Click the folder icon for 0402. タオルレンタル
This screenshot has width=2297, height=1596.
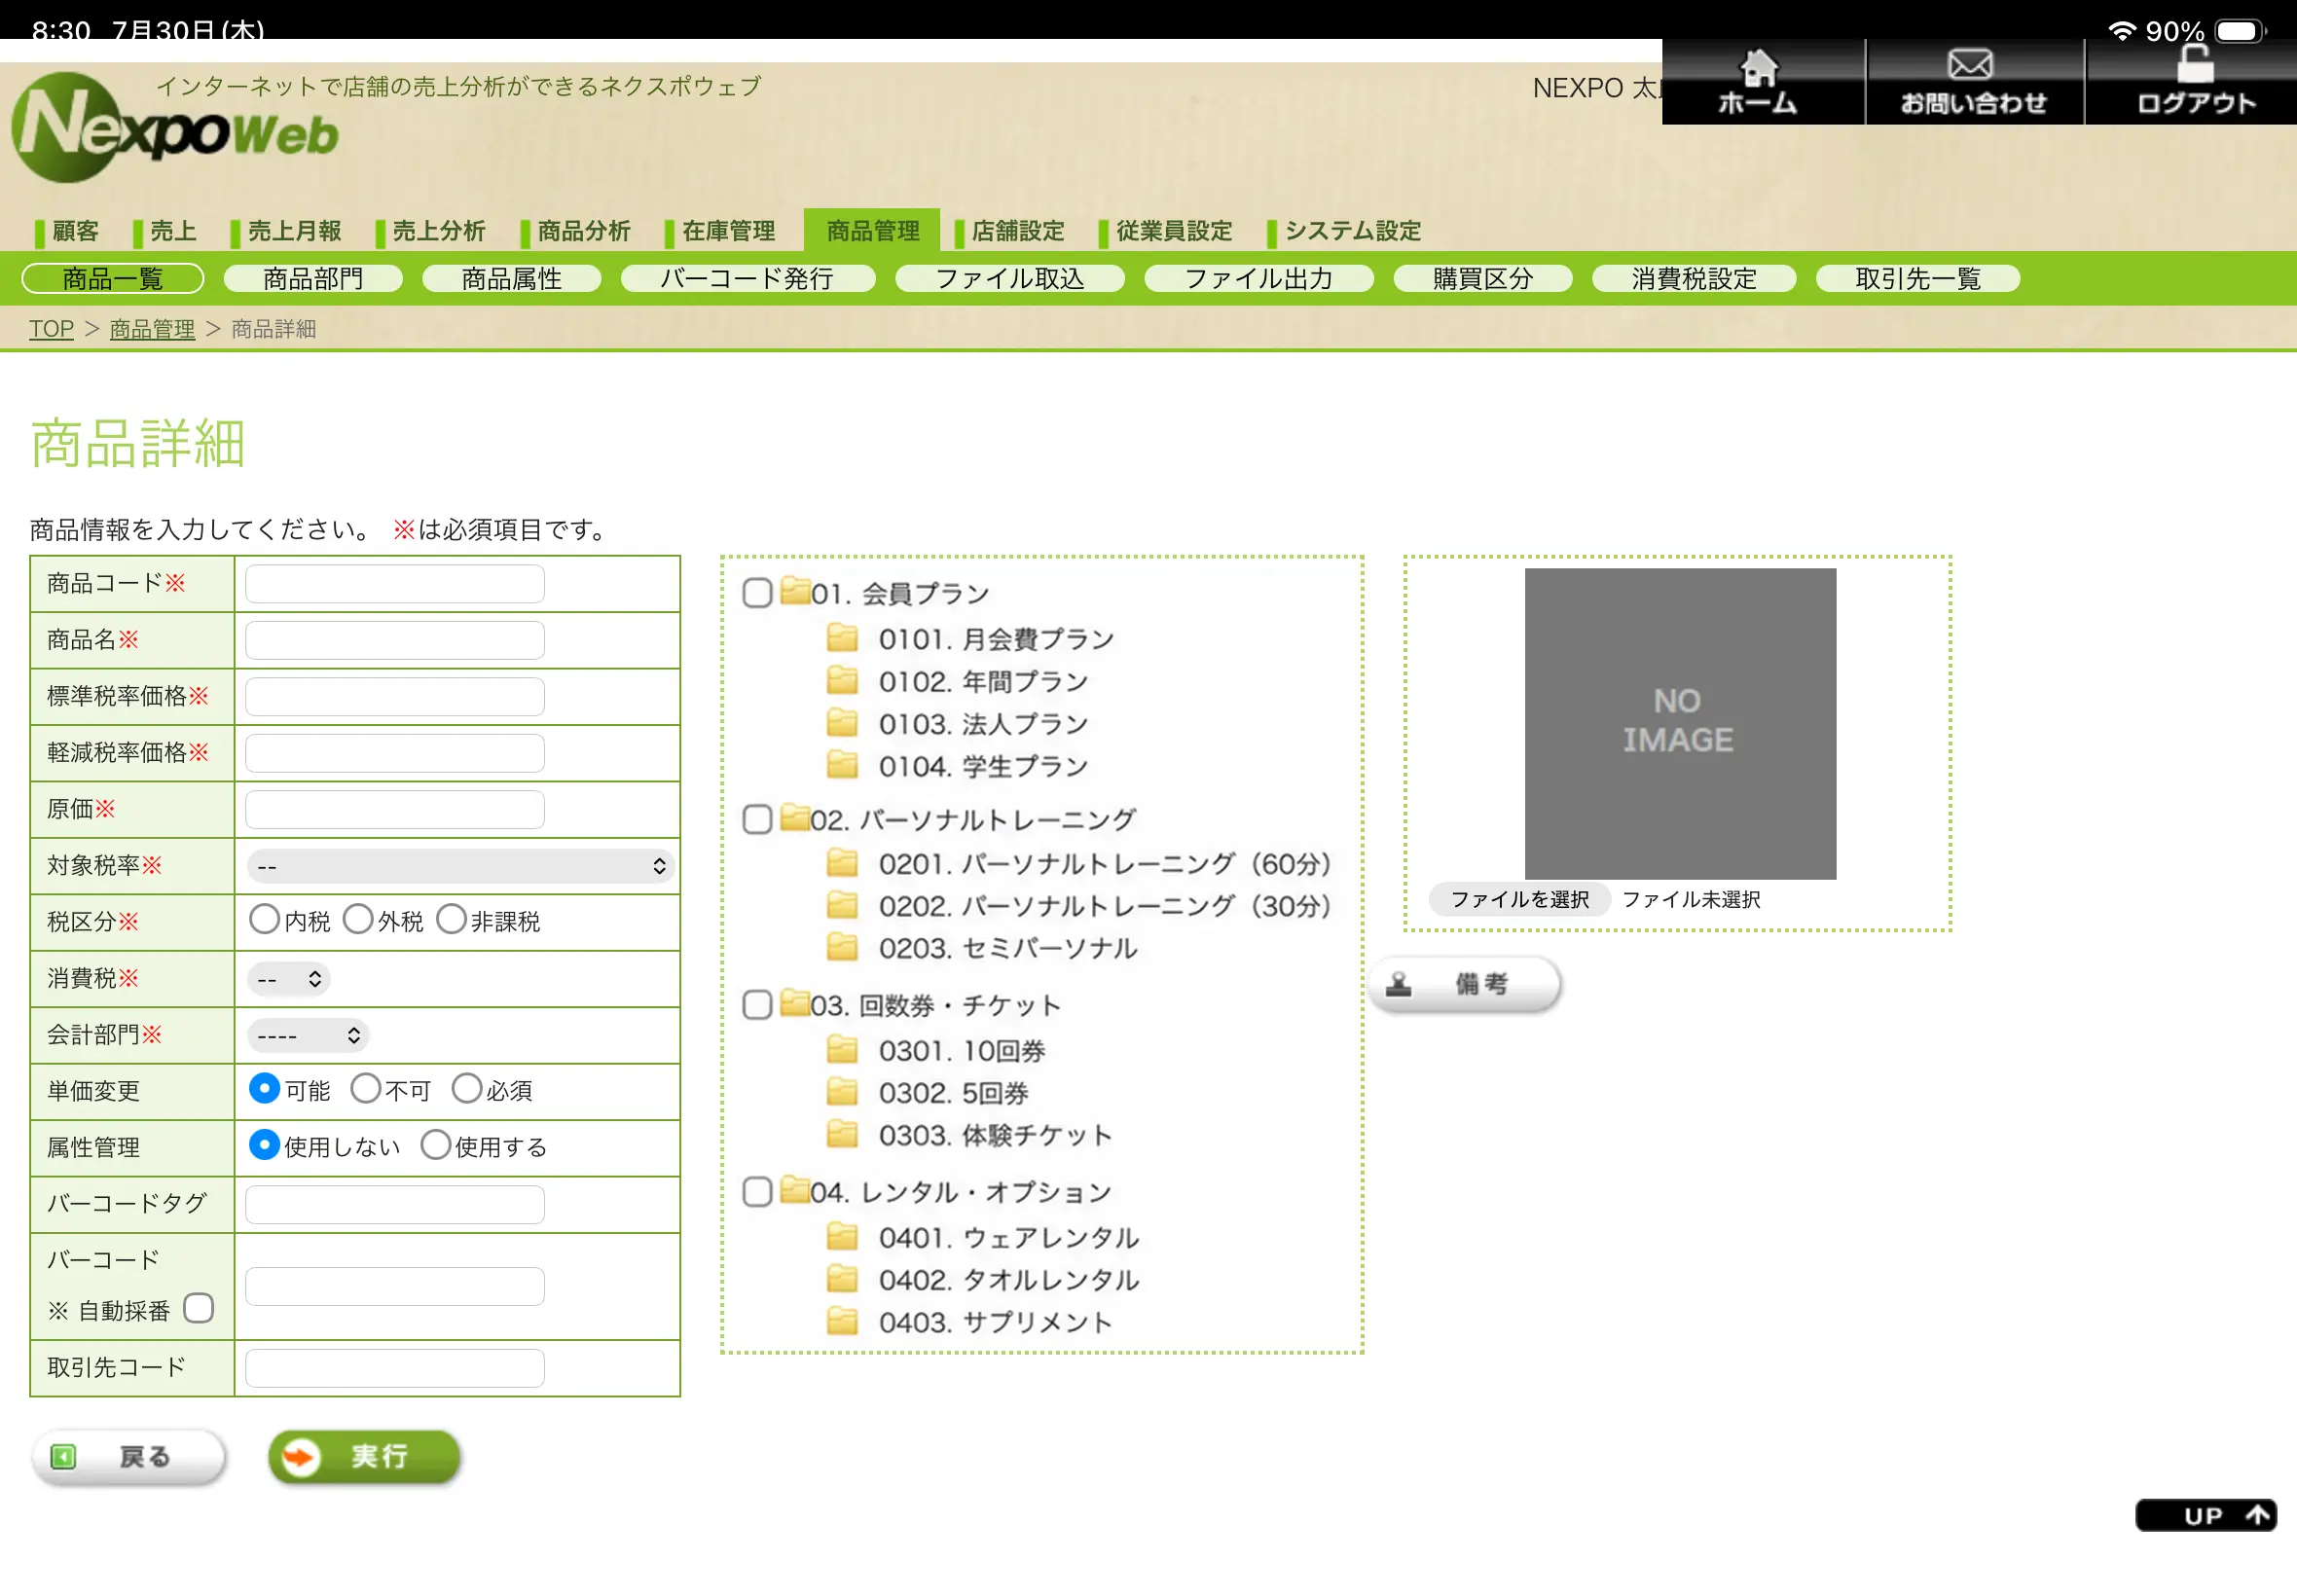pos(842,1278)
